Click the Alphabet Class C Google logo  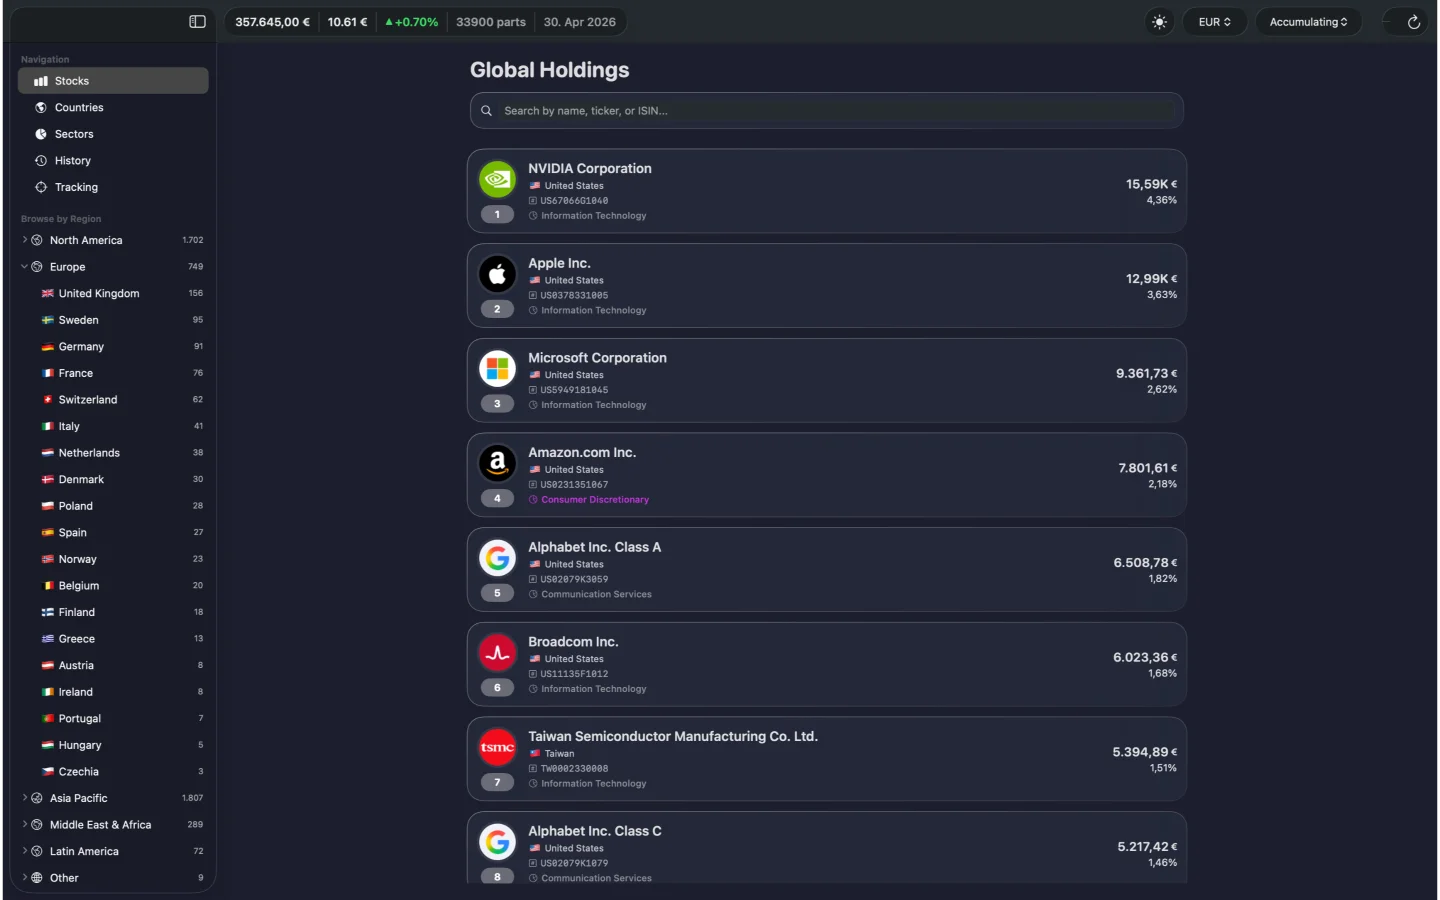497,842
